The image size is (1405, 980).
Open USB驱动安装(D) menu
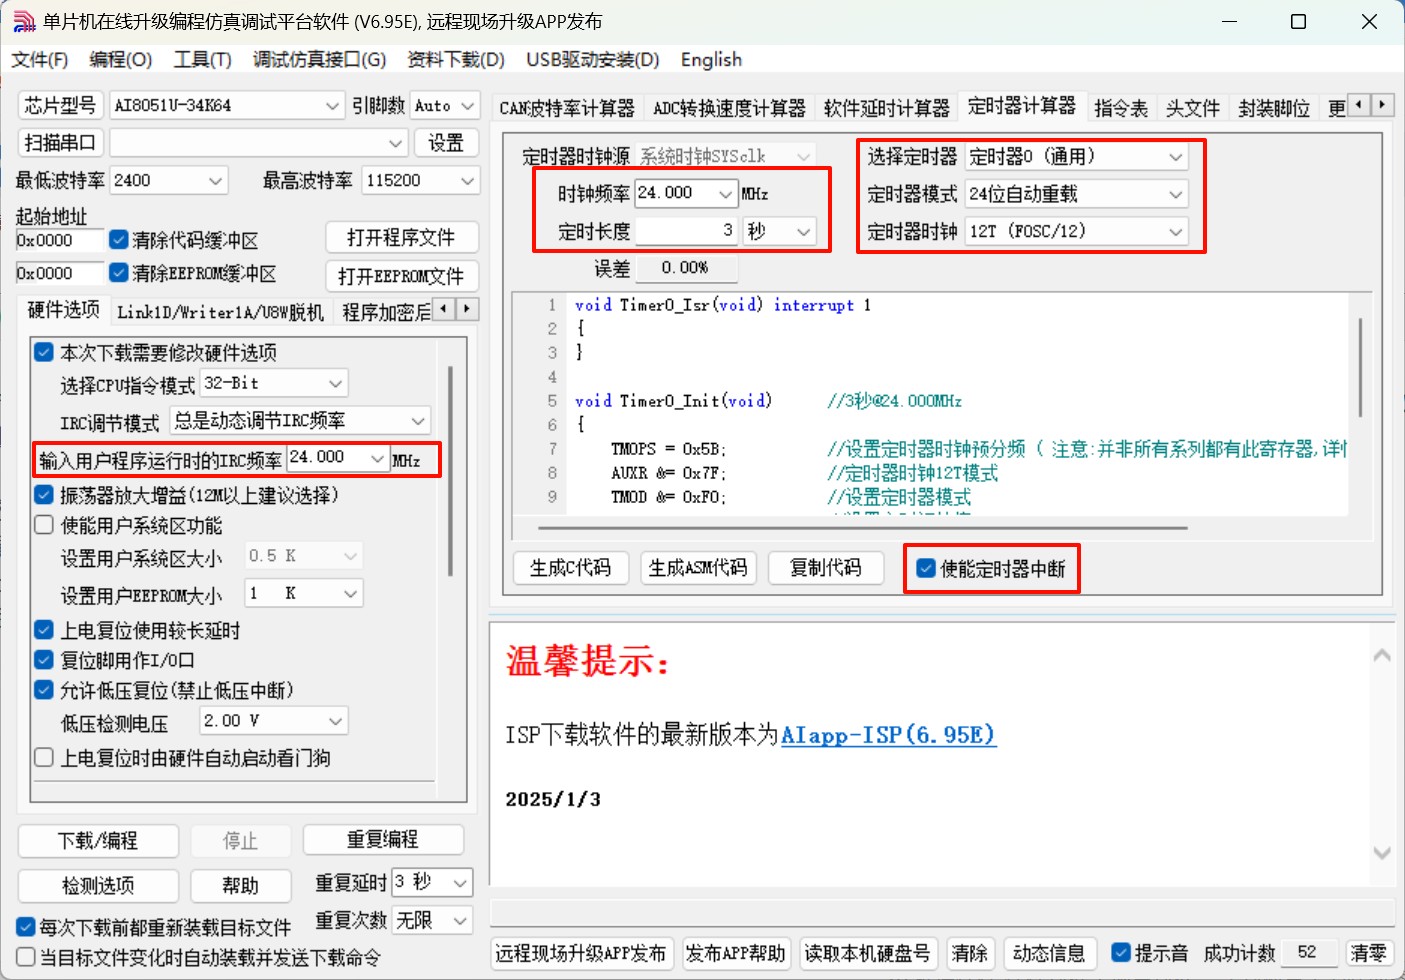(593, 60)
